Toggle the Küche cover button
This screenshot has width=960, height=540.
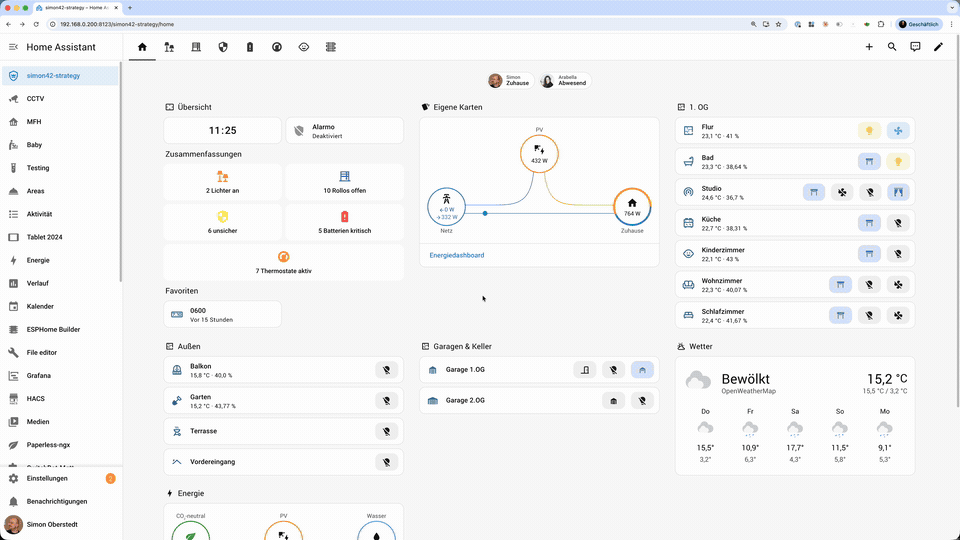coord(869,223)
